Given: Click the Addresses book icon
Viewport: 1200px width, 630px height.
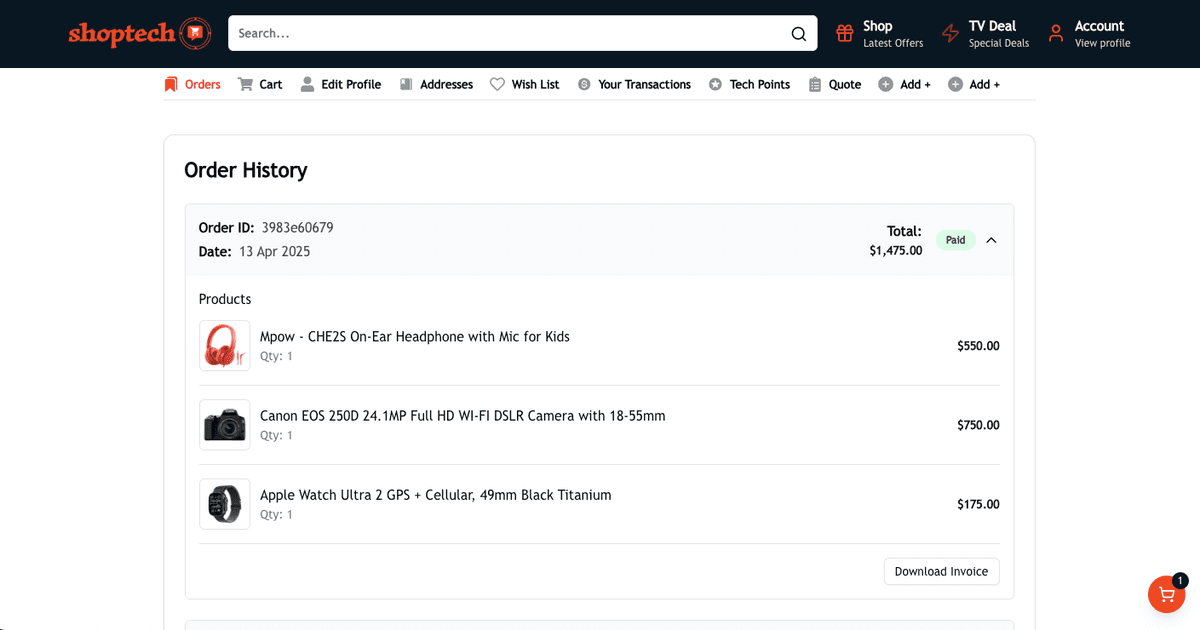Looking at the screenshot, I should pos(406,84).
